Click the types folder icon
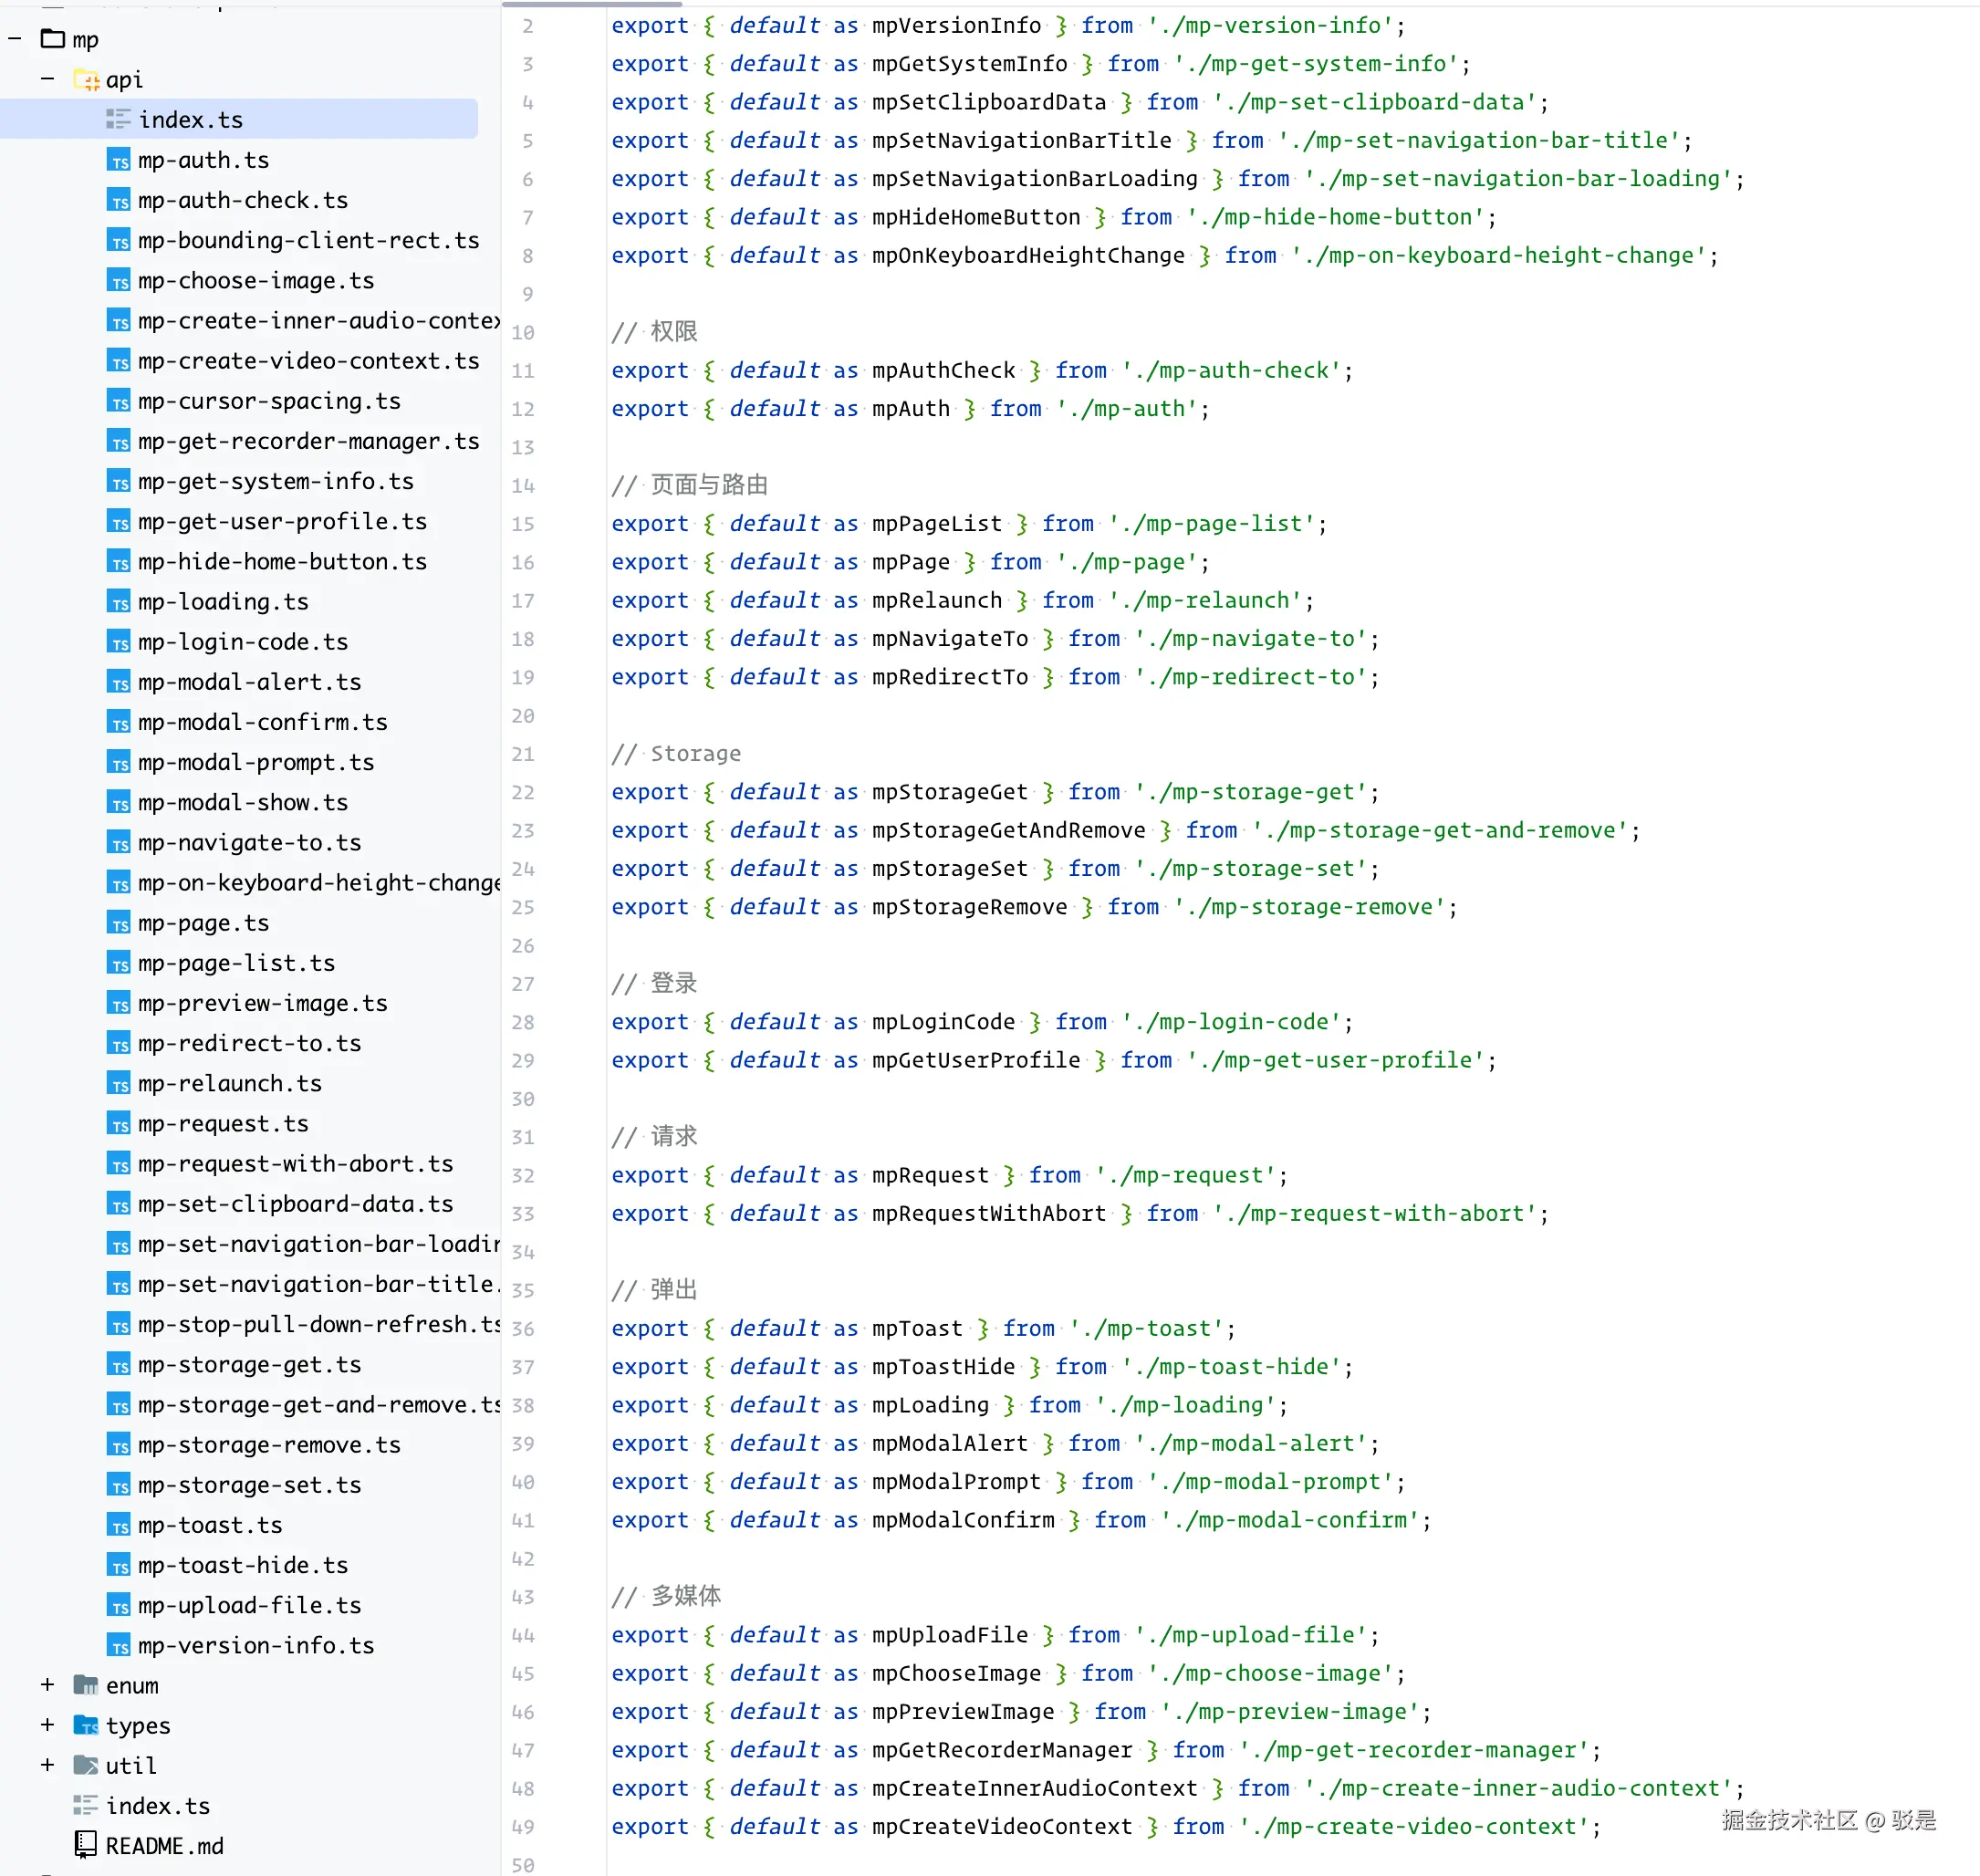The height and width of the screenshot is (1876, 1980). [86, 1725]
